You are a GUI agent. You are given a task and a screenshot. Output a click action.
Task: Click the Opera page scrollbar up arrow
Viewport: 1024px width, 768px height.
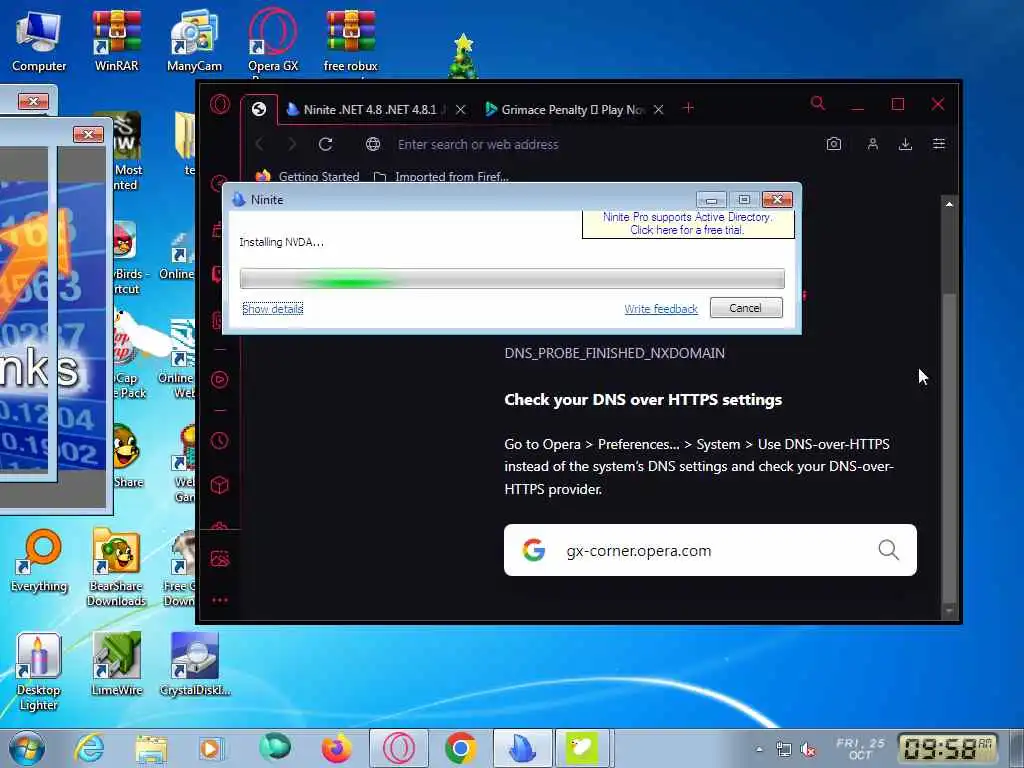(950, 204)
